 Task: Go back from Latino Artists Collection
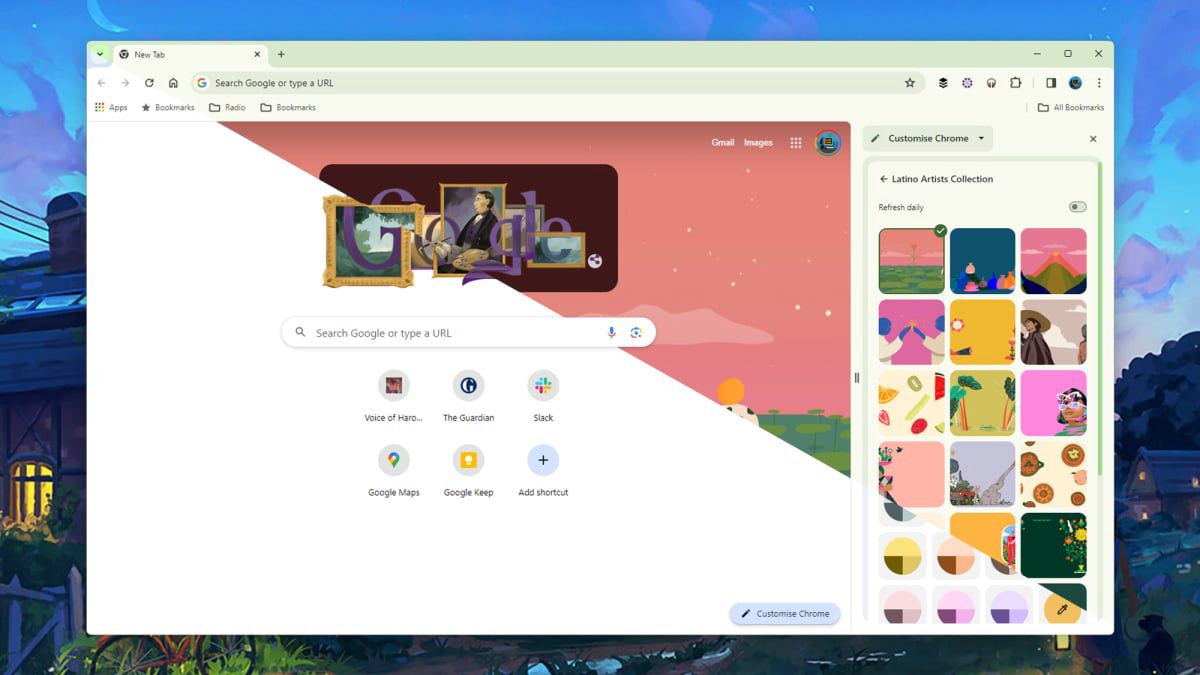[x=884, y=179]
